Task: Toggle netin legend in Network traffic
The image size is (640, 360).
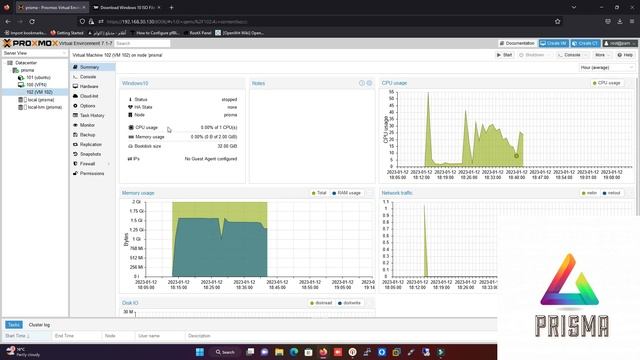Action: pyautogui.click(x=589, y=193)
